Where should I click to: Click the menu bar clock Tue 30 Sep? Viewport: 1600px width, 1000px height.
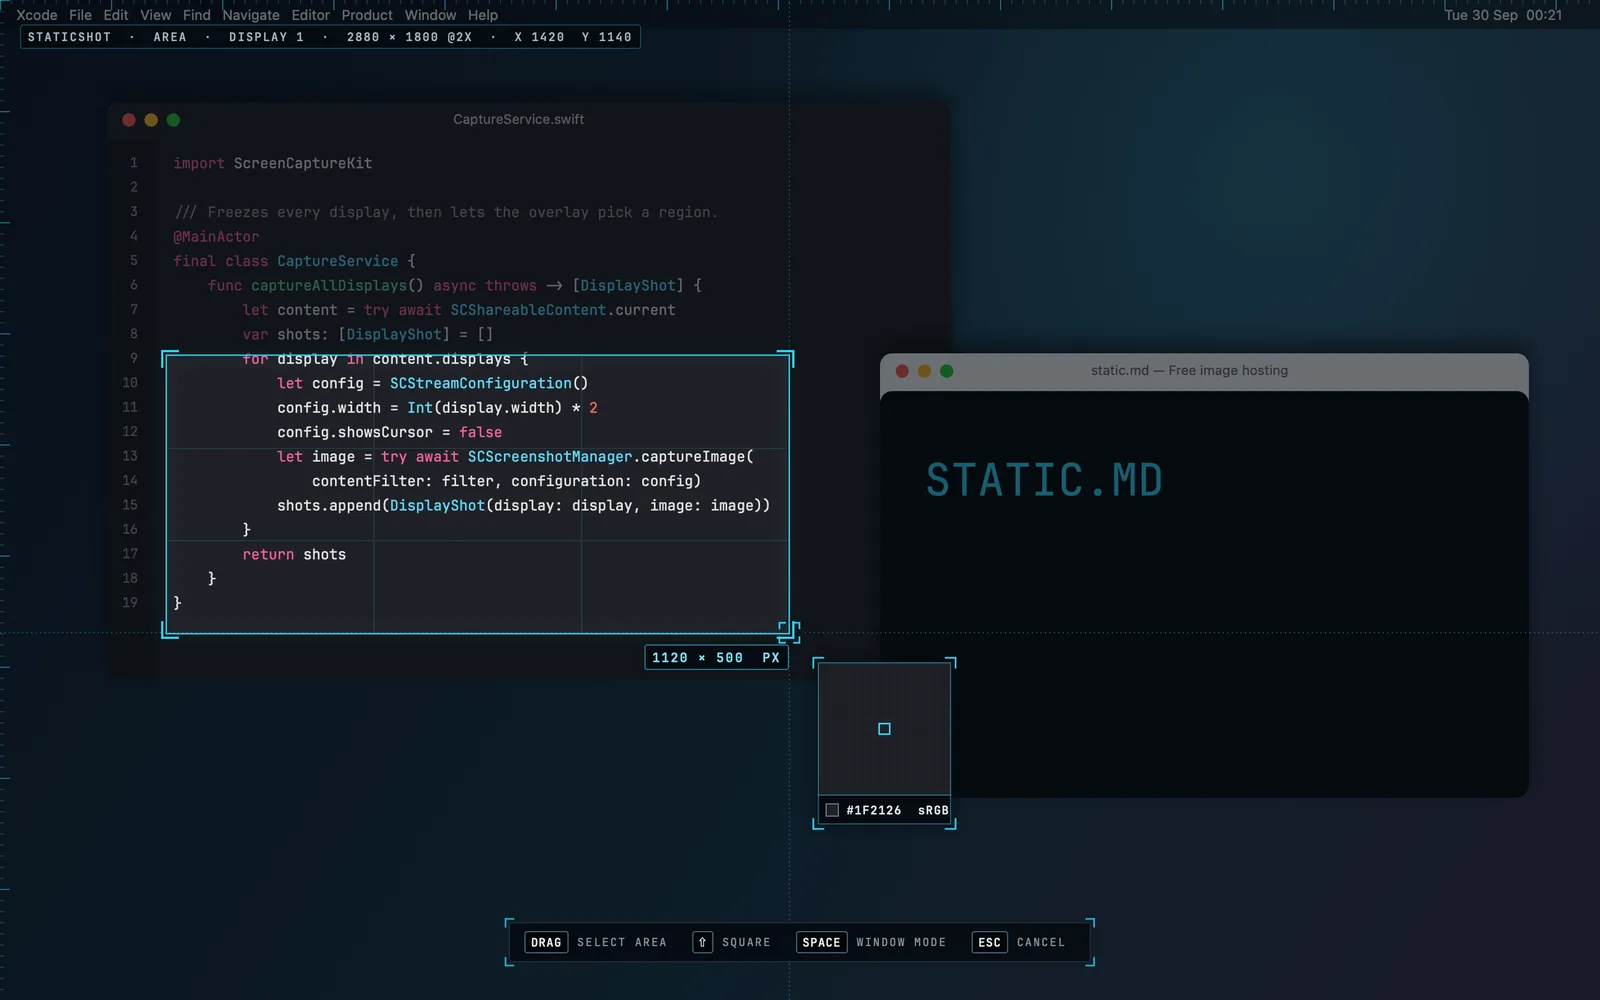pyautogui.click(x=1503, y=15)
